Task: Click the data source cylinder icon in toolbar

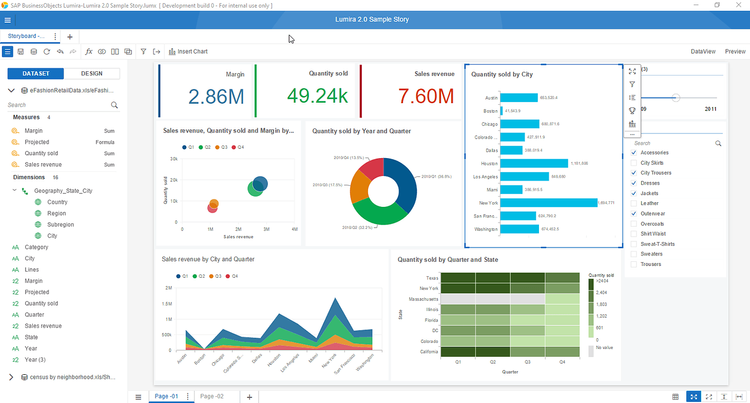Action: coord(33,52)
